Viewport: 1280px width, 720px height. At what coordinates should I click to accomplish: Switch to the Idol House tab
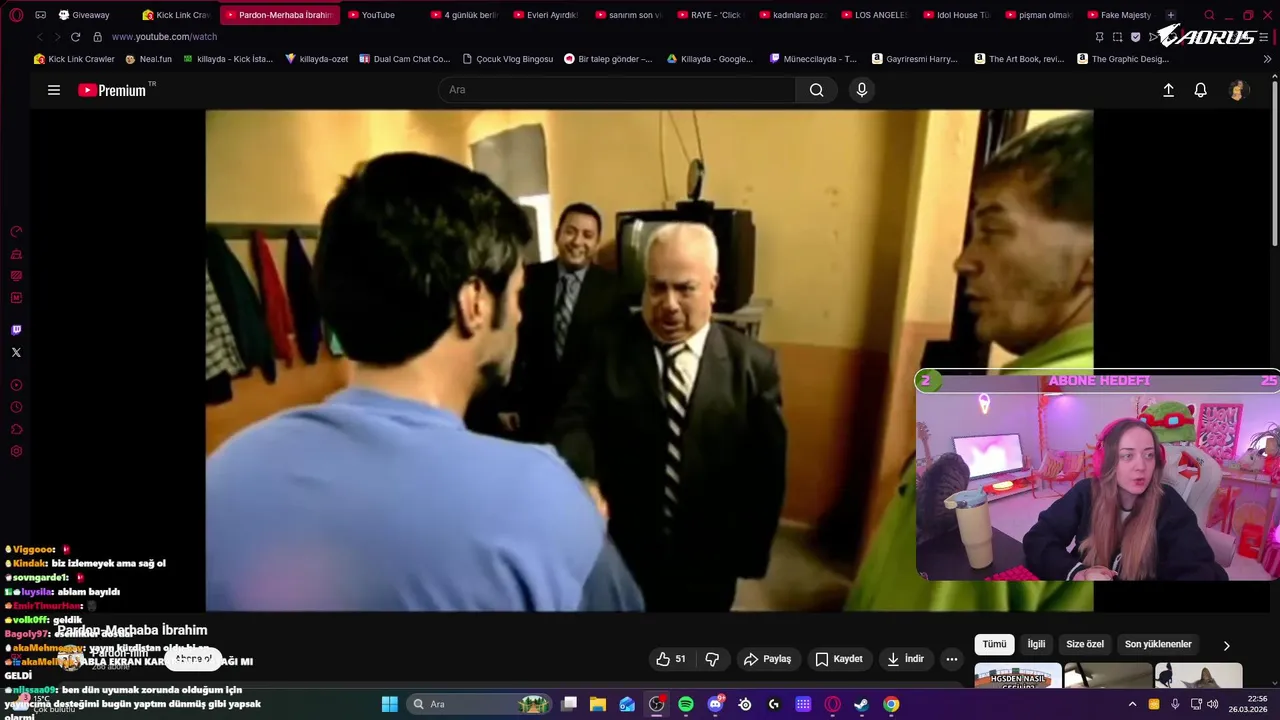coord(957,15)
